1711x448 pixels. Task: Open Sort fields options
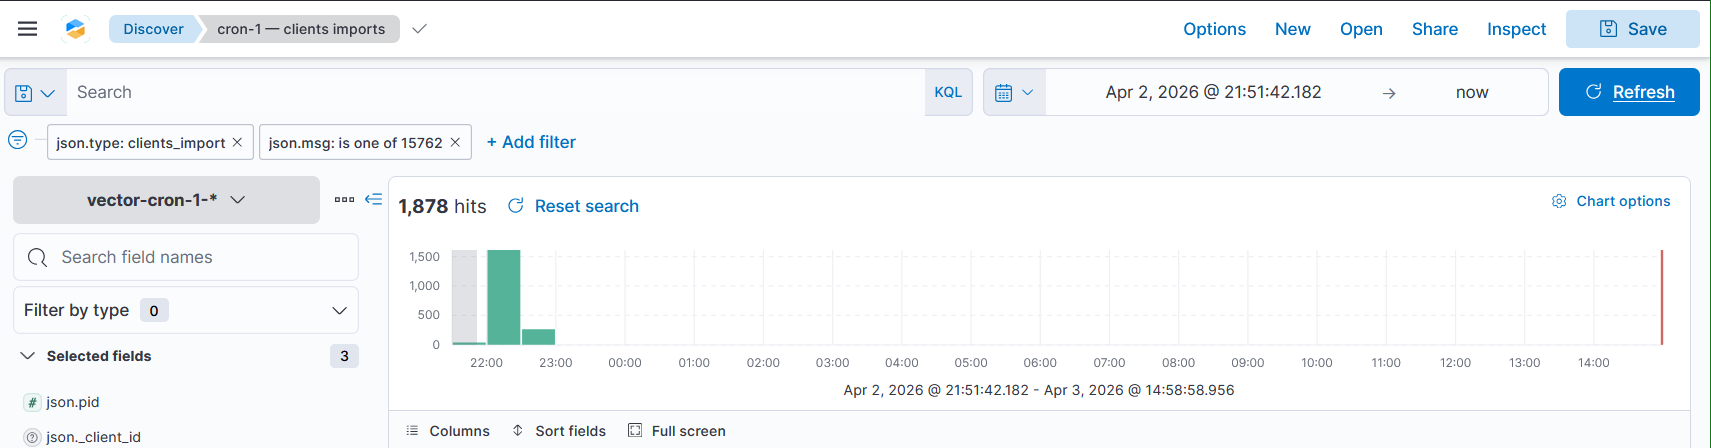pyautogui.click(x=559, y=431)
